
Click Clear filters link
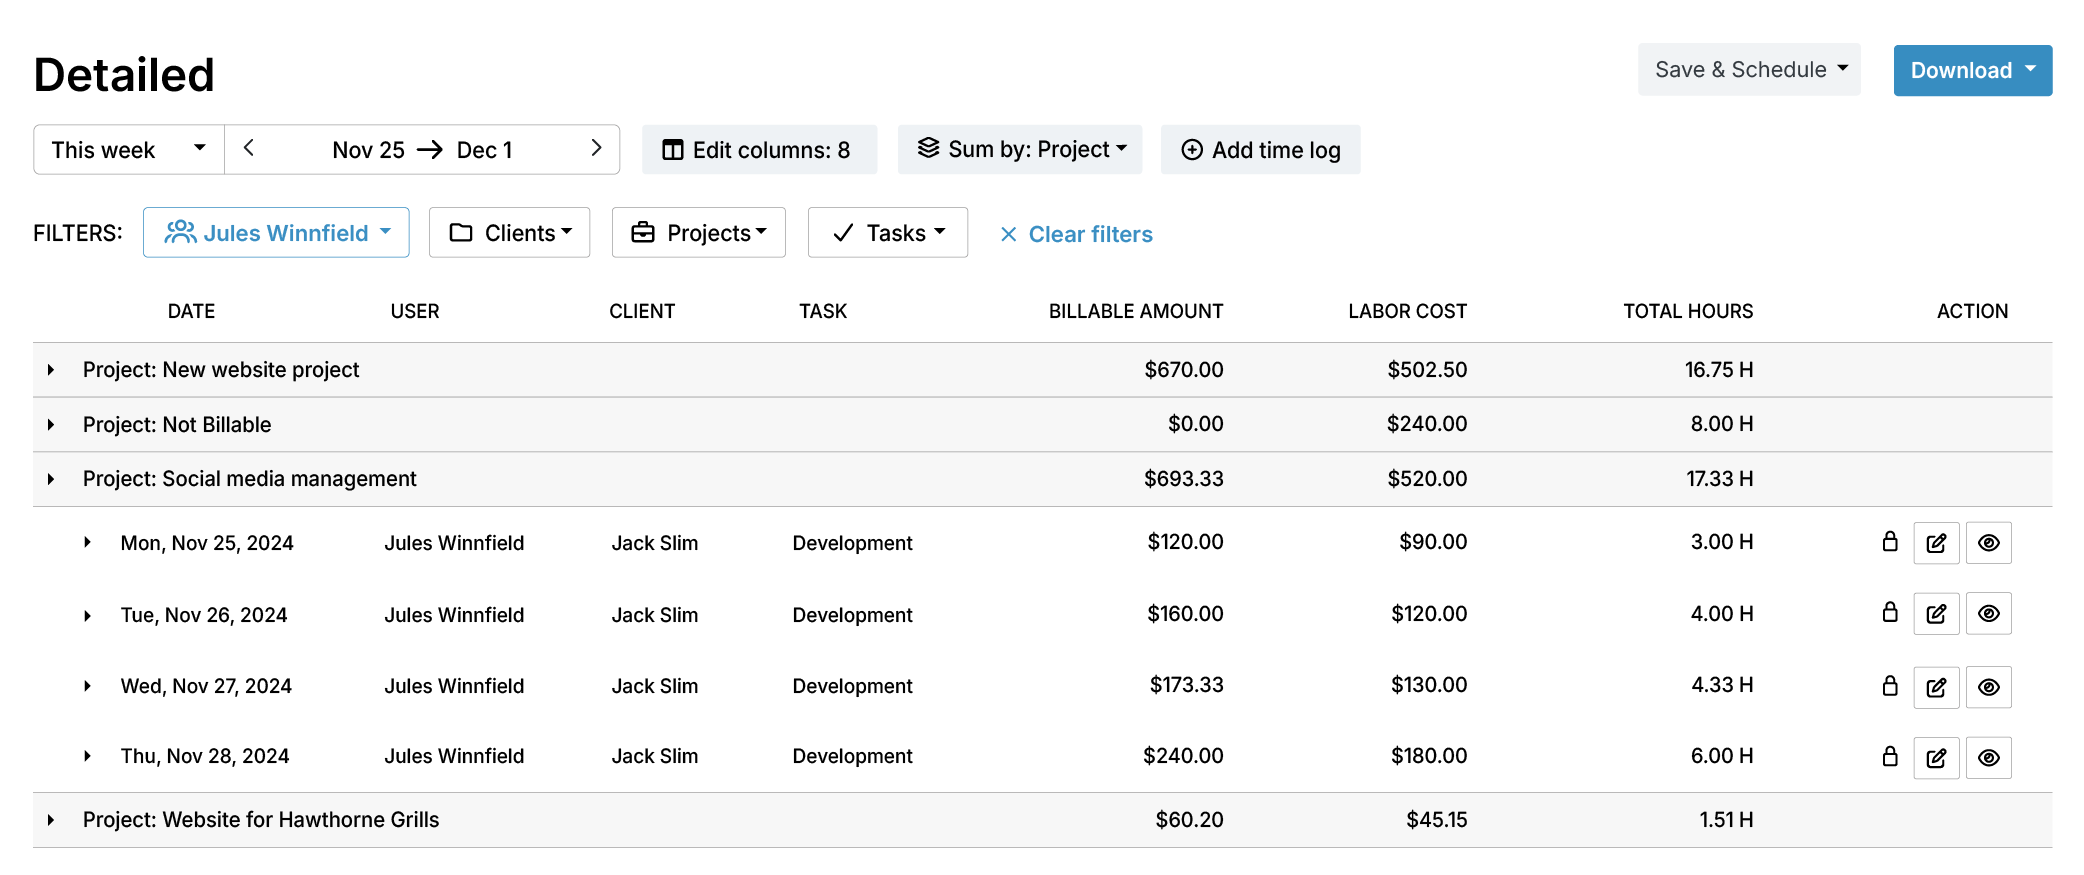tap(1077, 234)
